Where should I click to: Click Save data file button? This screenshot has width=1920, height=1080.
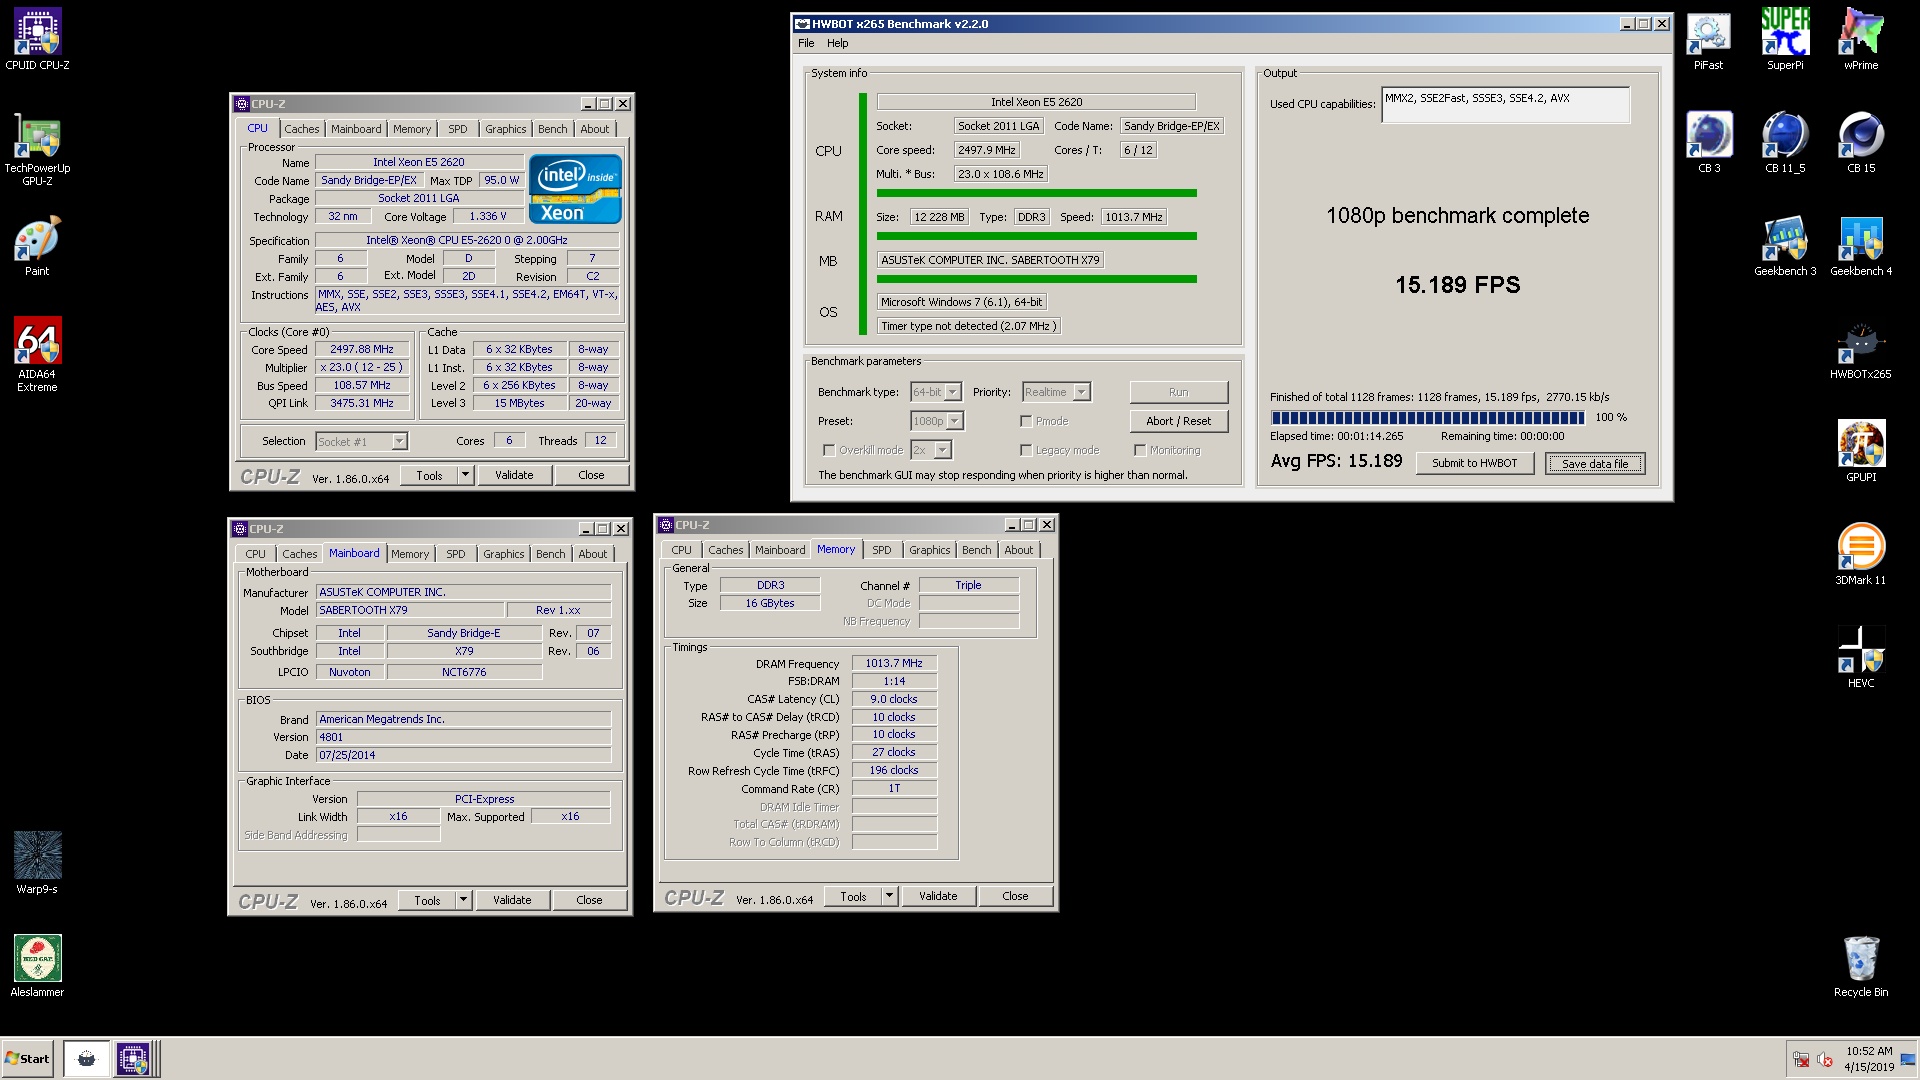pyautogui.click(x=1595, y=463)
